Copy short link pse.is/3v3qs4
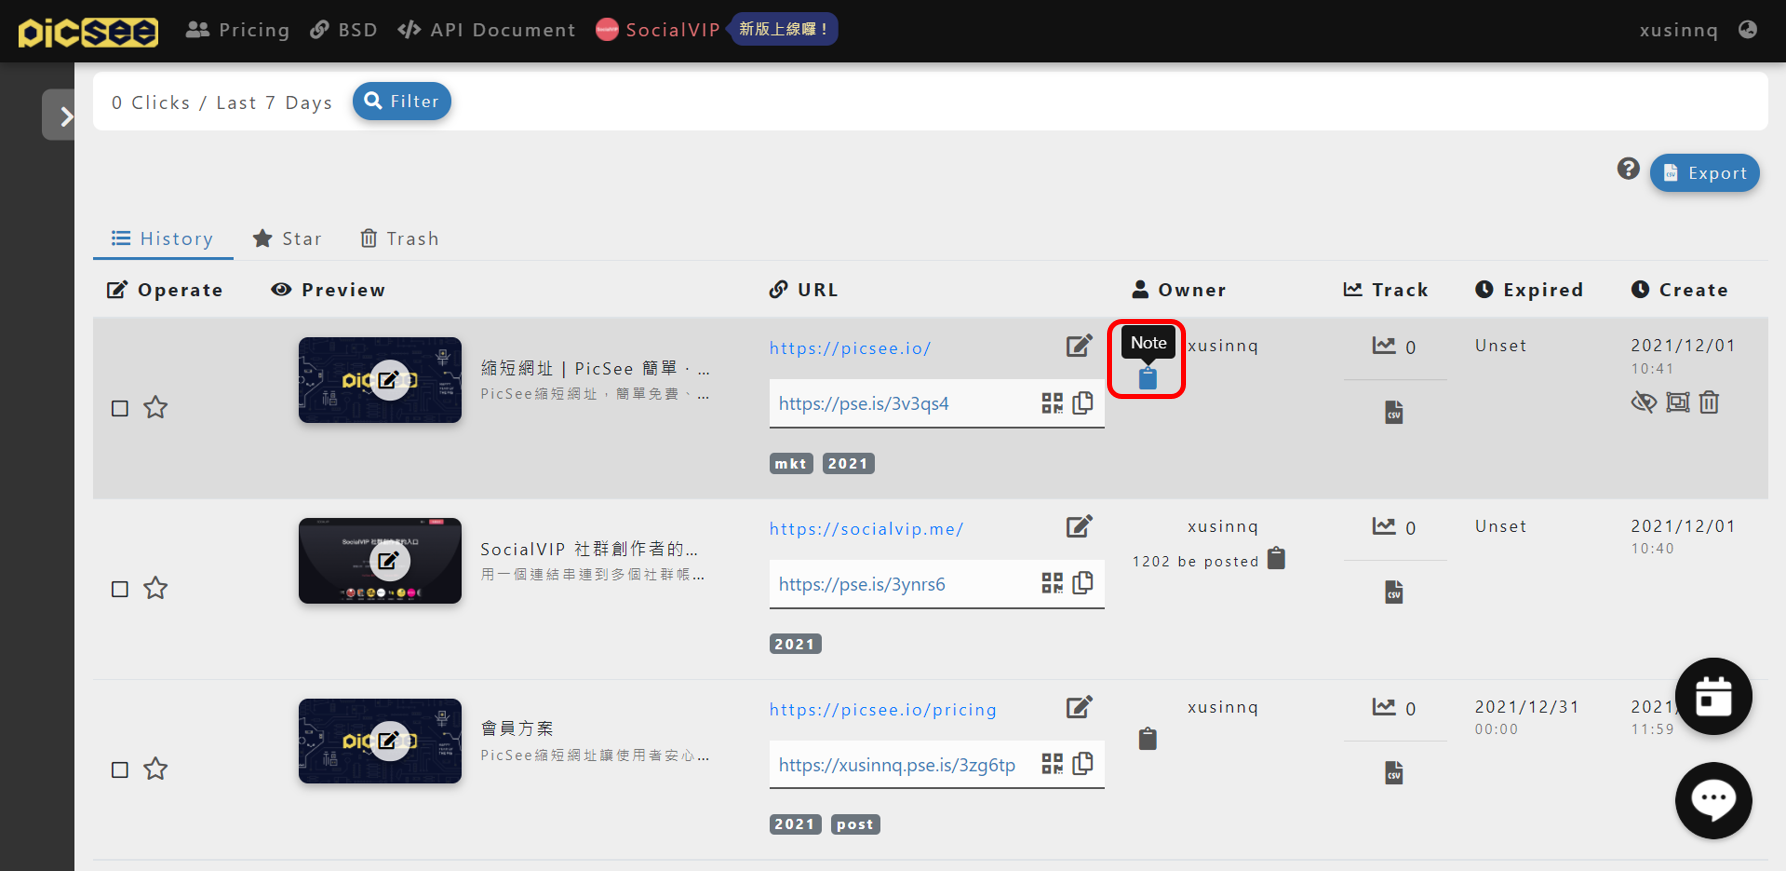Screen dimensions: 1786x871 [1083, 403]
